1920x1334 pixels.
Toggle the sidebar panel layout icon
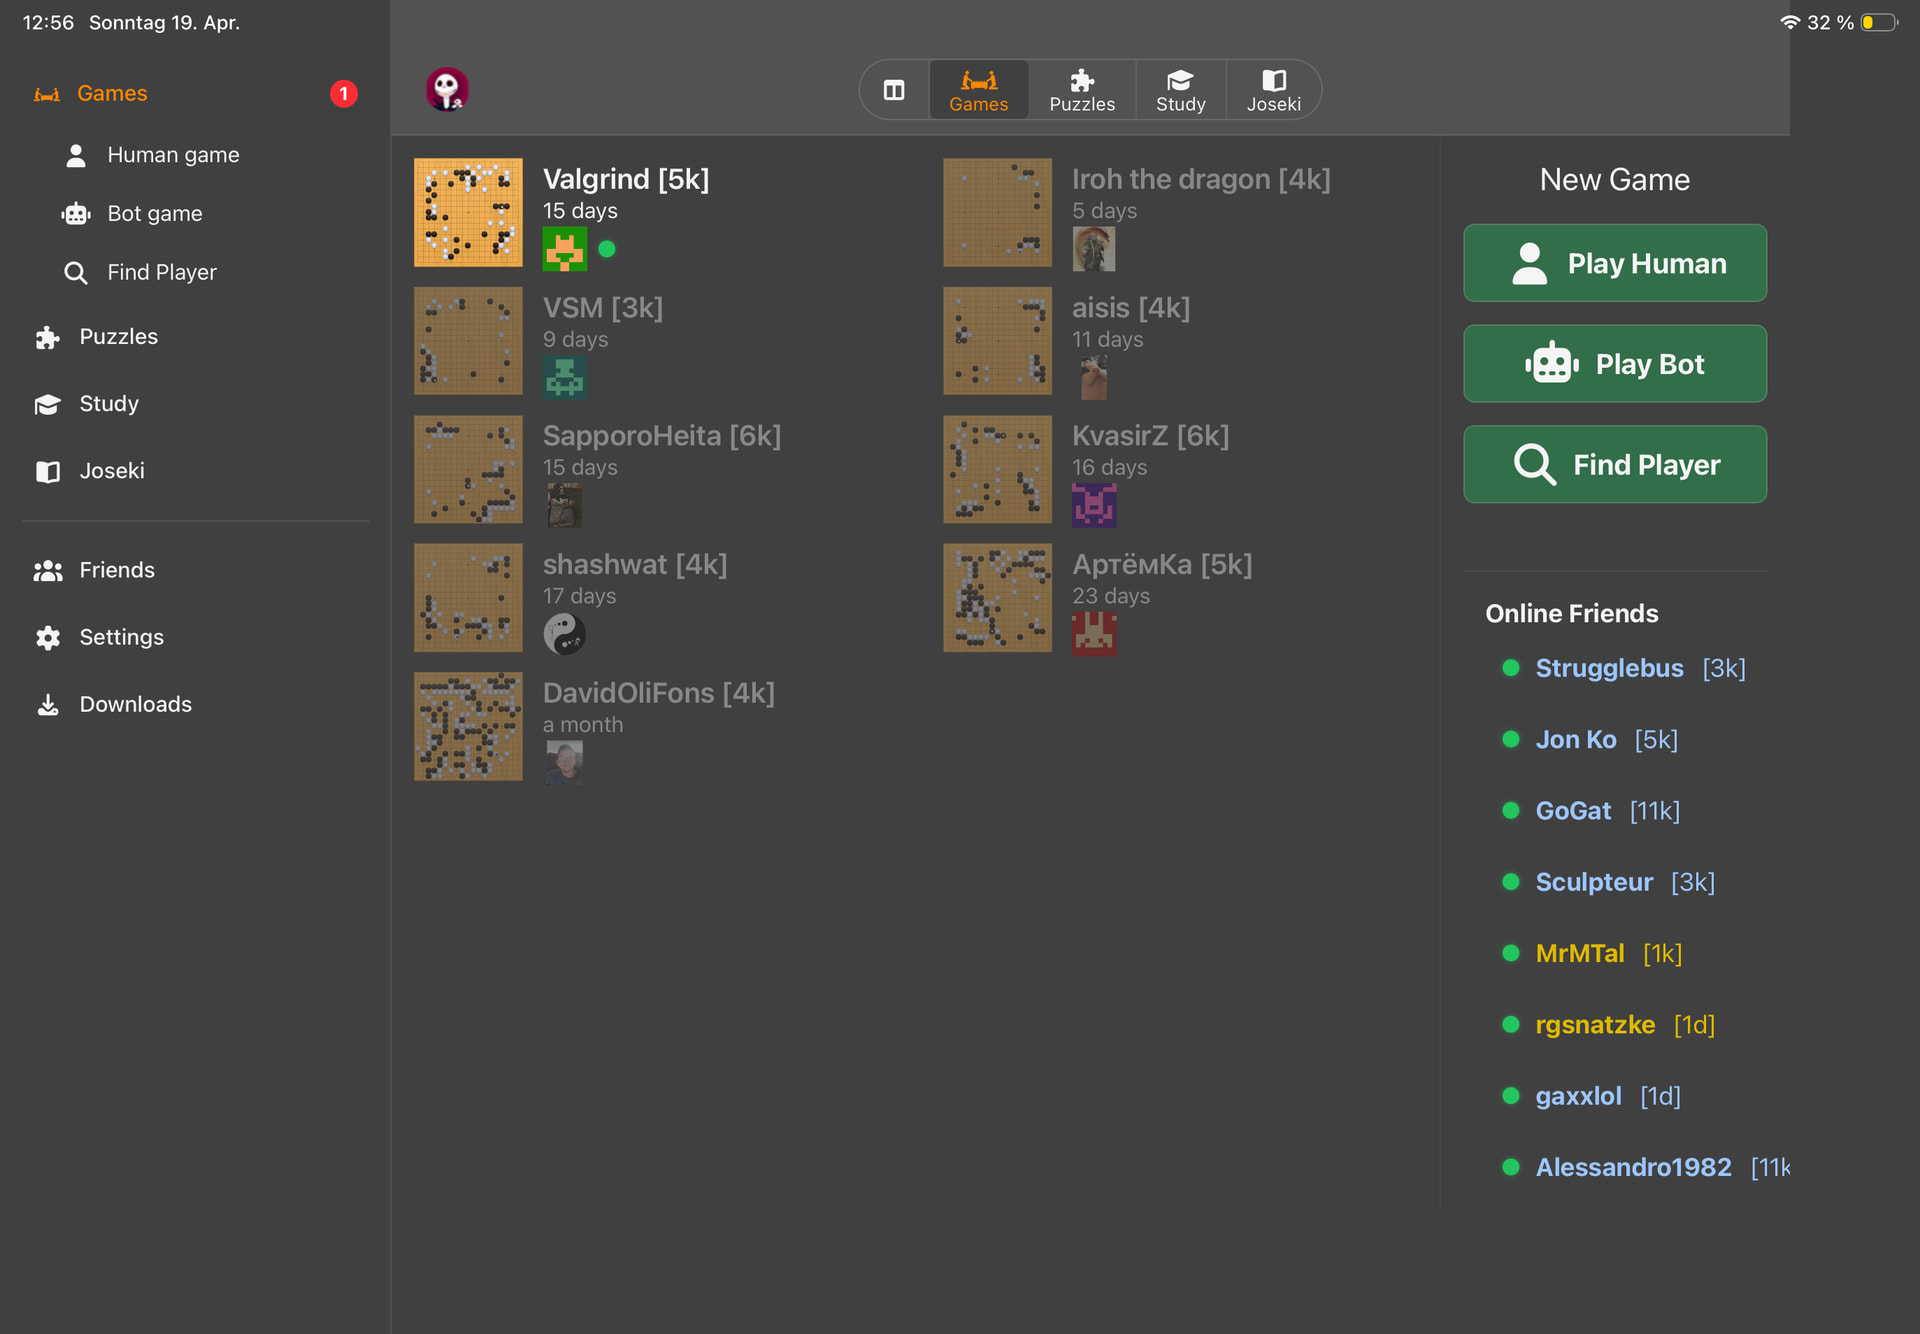pyautogui.click(x=894, y=90)
